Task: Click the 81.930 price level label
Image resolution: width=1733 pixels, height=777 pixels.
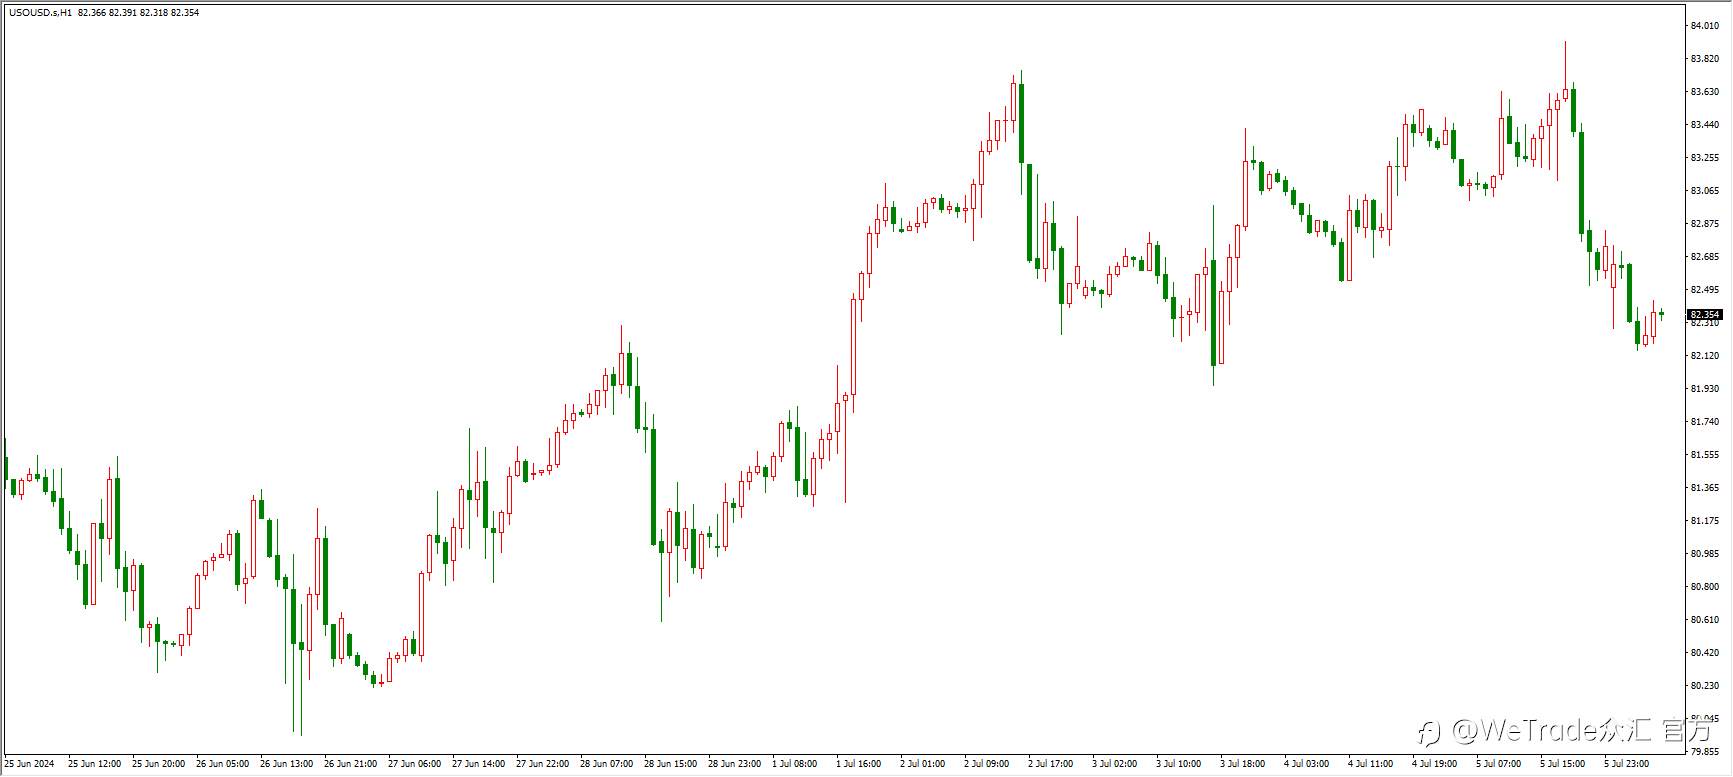Action: [x=1705, y=389]
